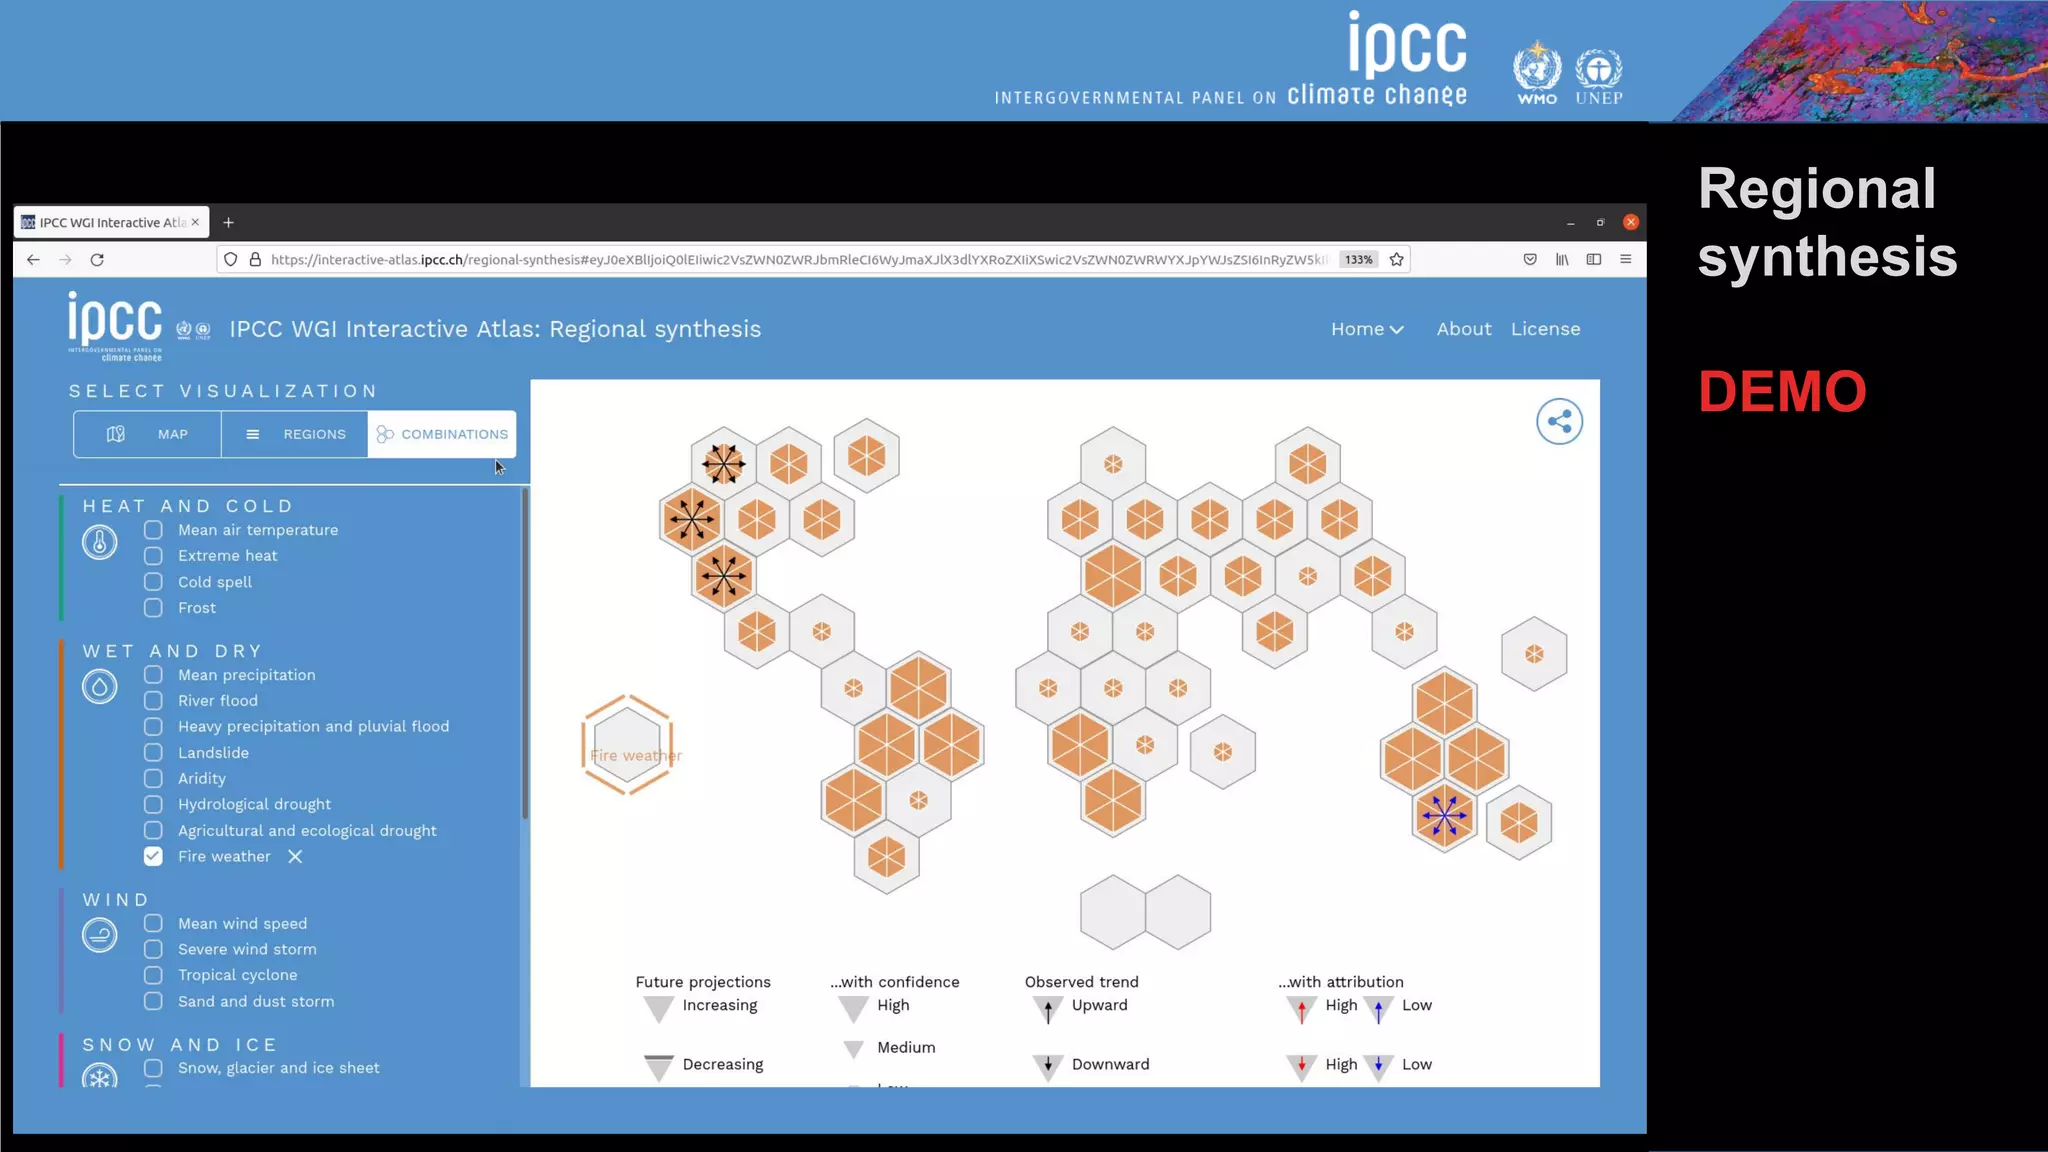2048x1152 pixels.
Task: Open the License link
Action: pos(1545,329)
